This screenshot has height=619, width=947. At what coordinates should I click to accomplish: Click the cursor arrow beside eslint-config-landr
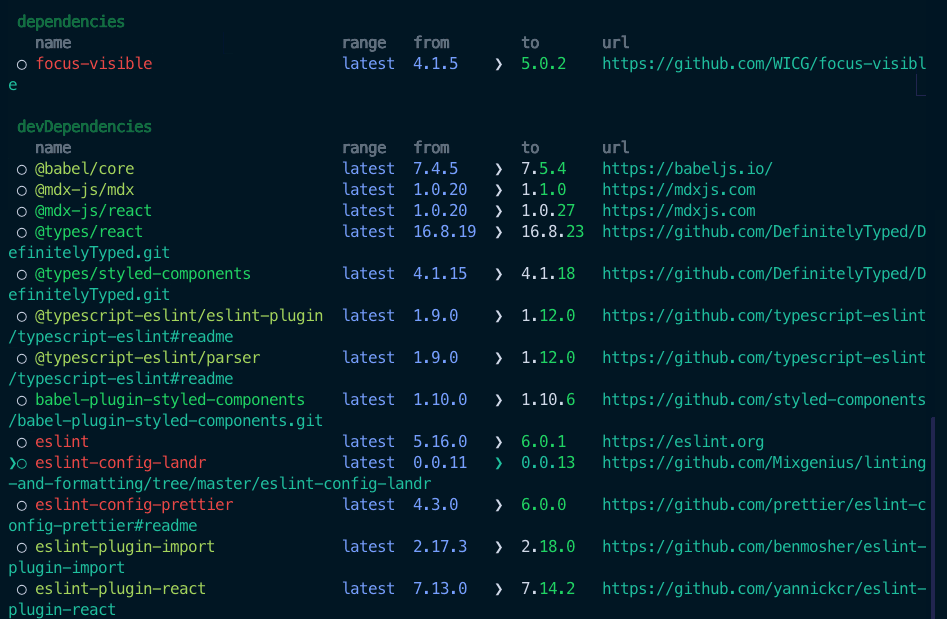(12, 463)
